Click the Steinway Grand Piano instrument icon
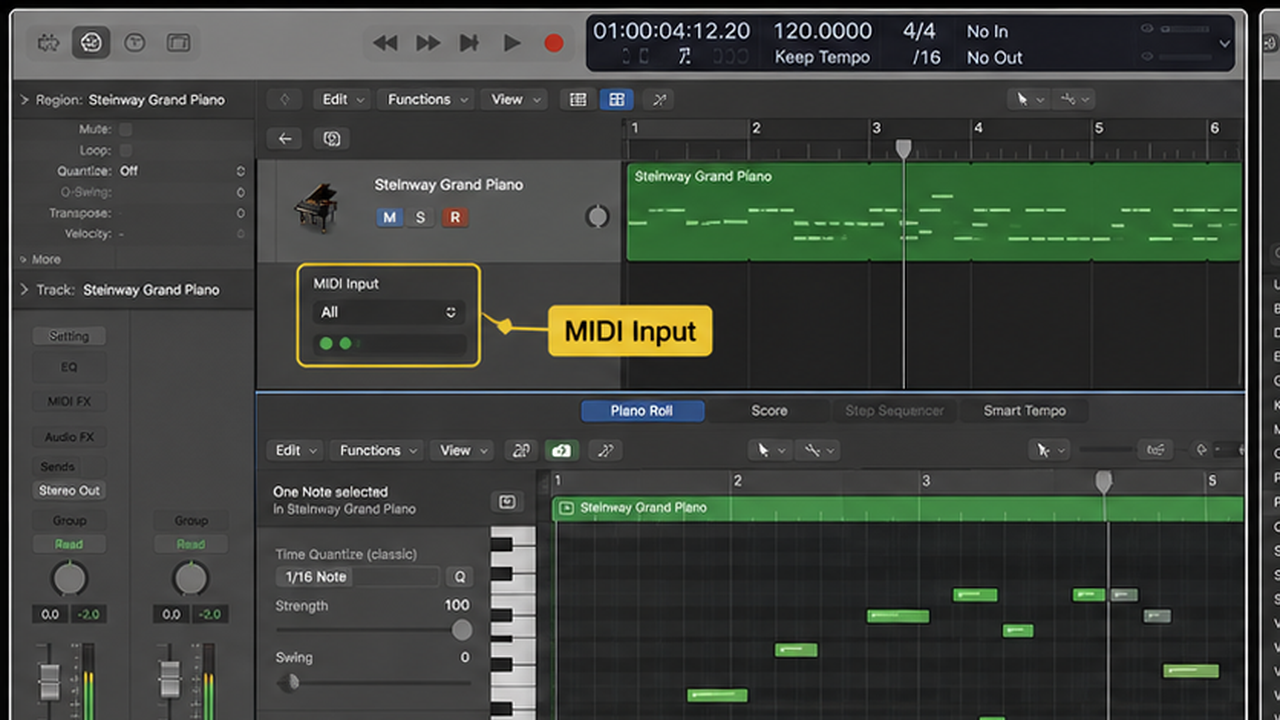The width and height of the screenshot is (1280, 720). click(x=316, y=207)
